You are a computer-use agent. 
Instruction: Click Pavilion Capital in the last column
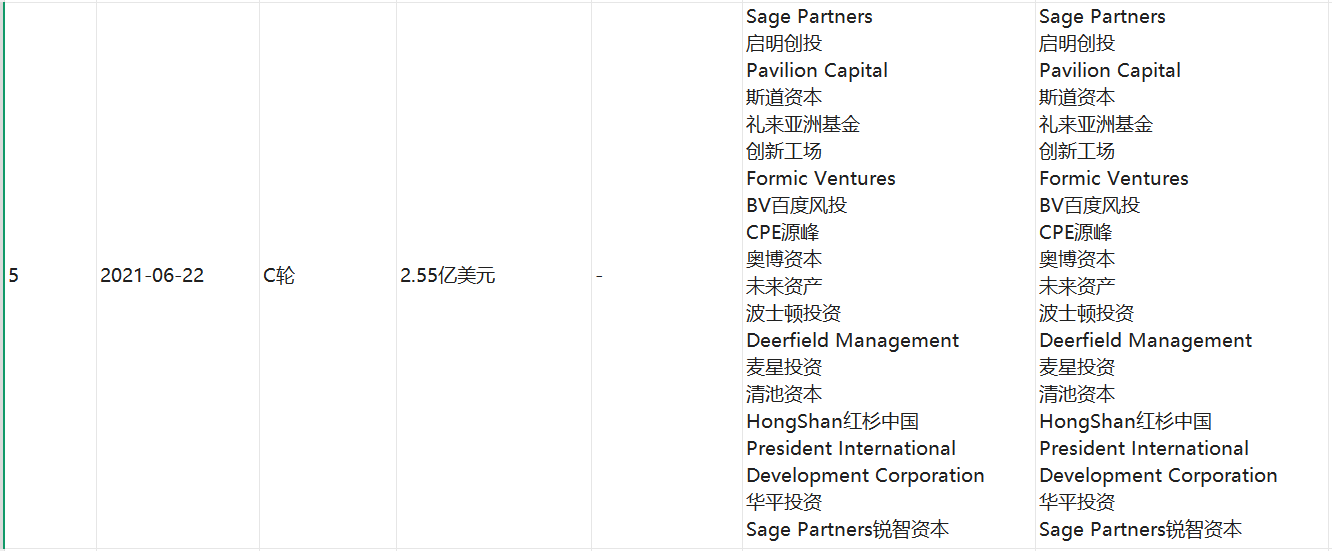(1110, 71)
